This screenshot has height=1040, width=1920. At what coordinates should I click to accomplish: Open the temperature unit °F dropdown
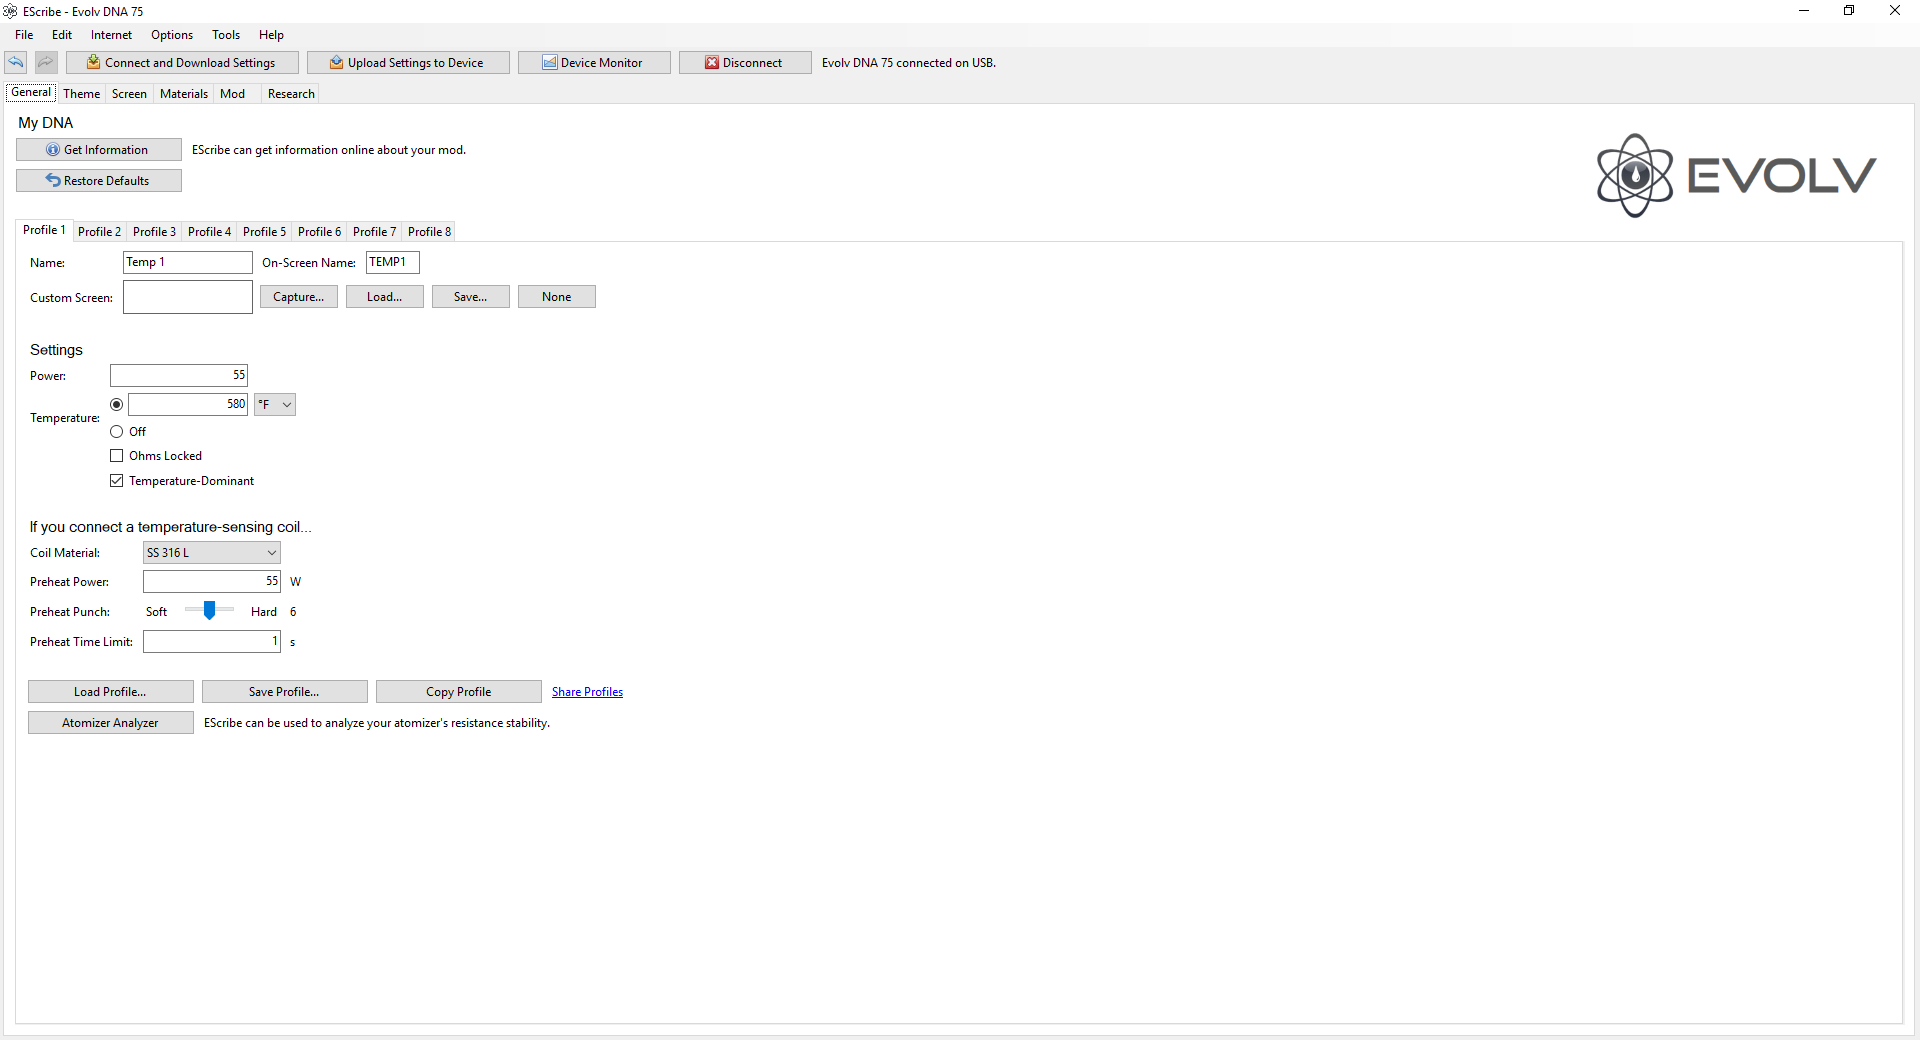(x=275, y=405)
